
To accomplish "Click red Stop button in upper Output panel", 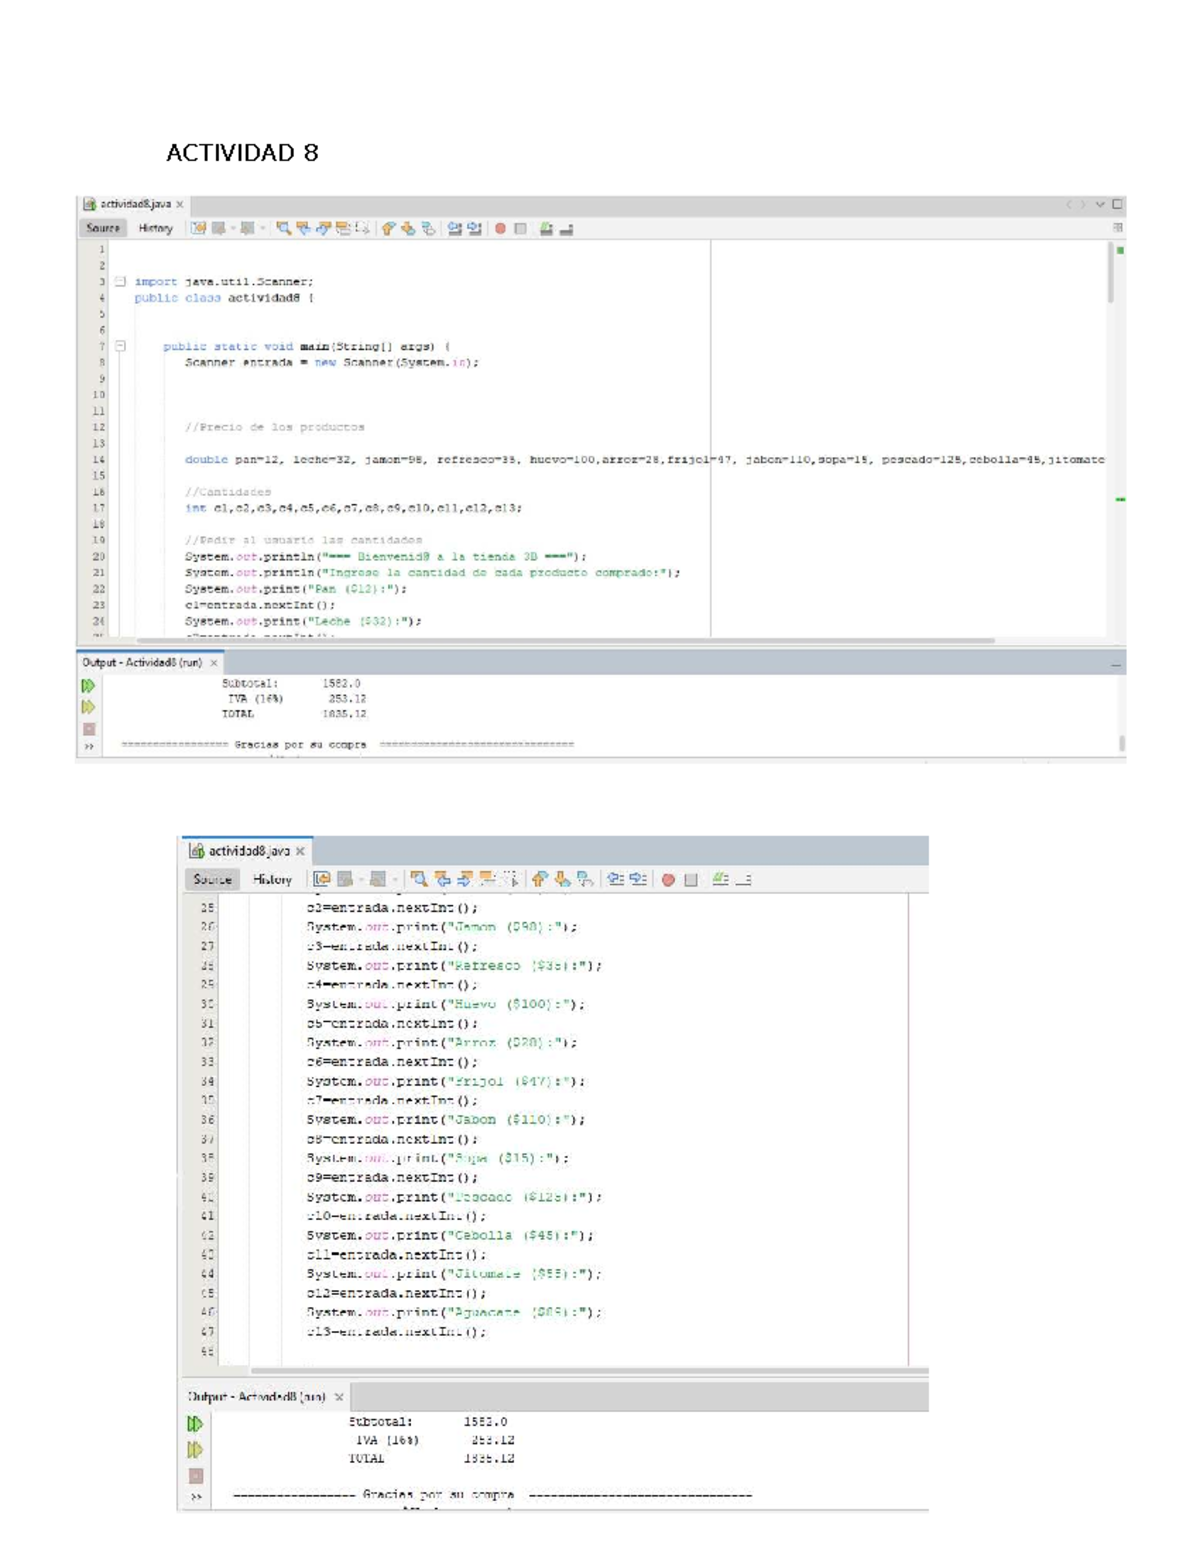I will point(88,729).
